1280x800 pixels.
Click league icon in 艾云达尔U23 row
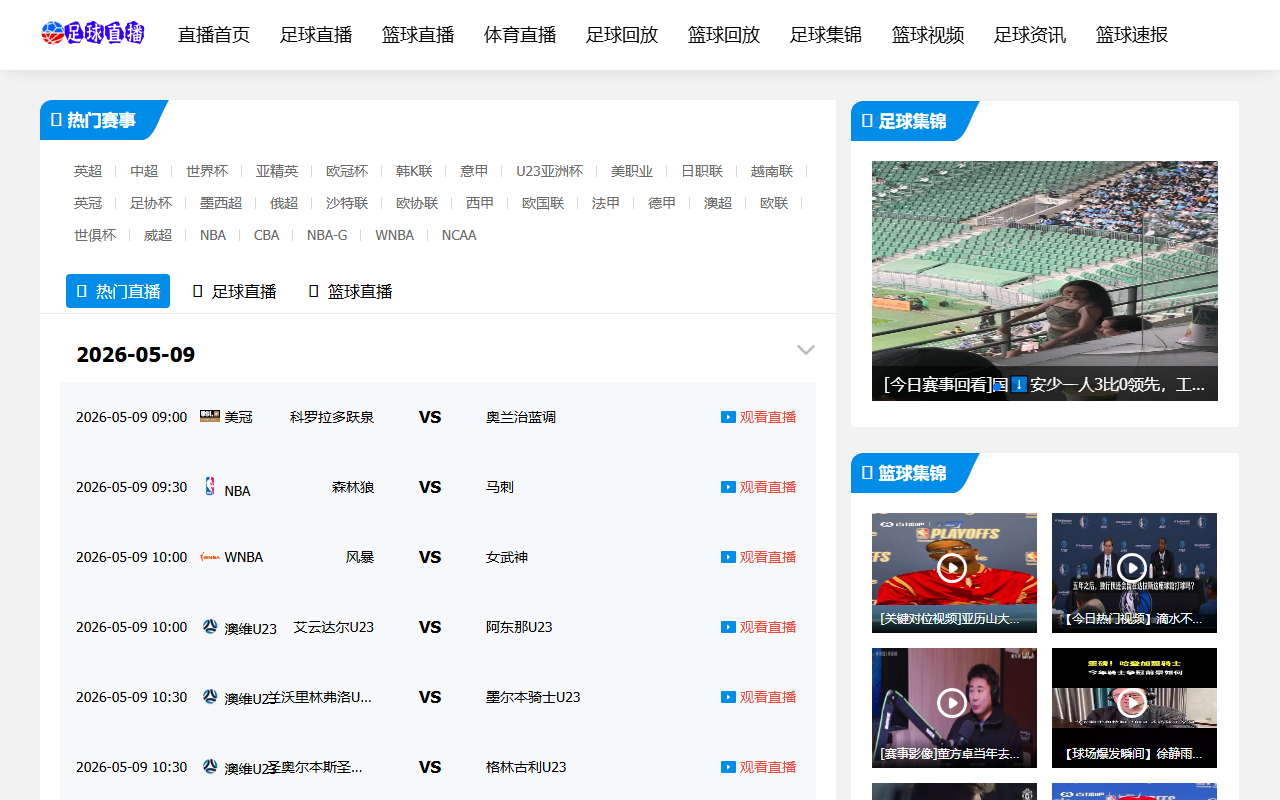(x=210, y=626)
